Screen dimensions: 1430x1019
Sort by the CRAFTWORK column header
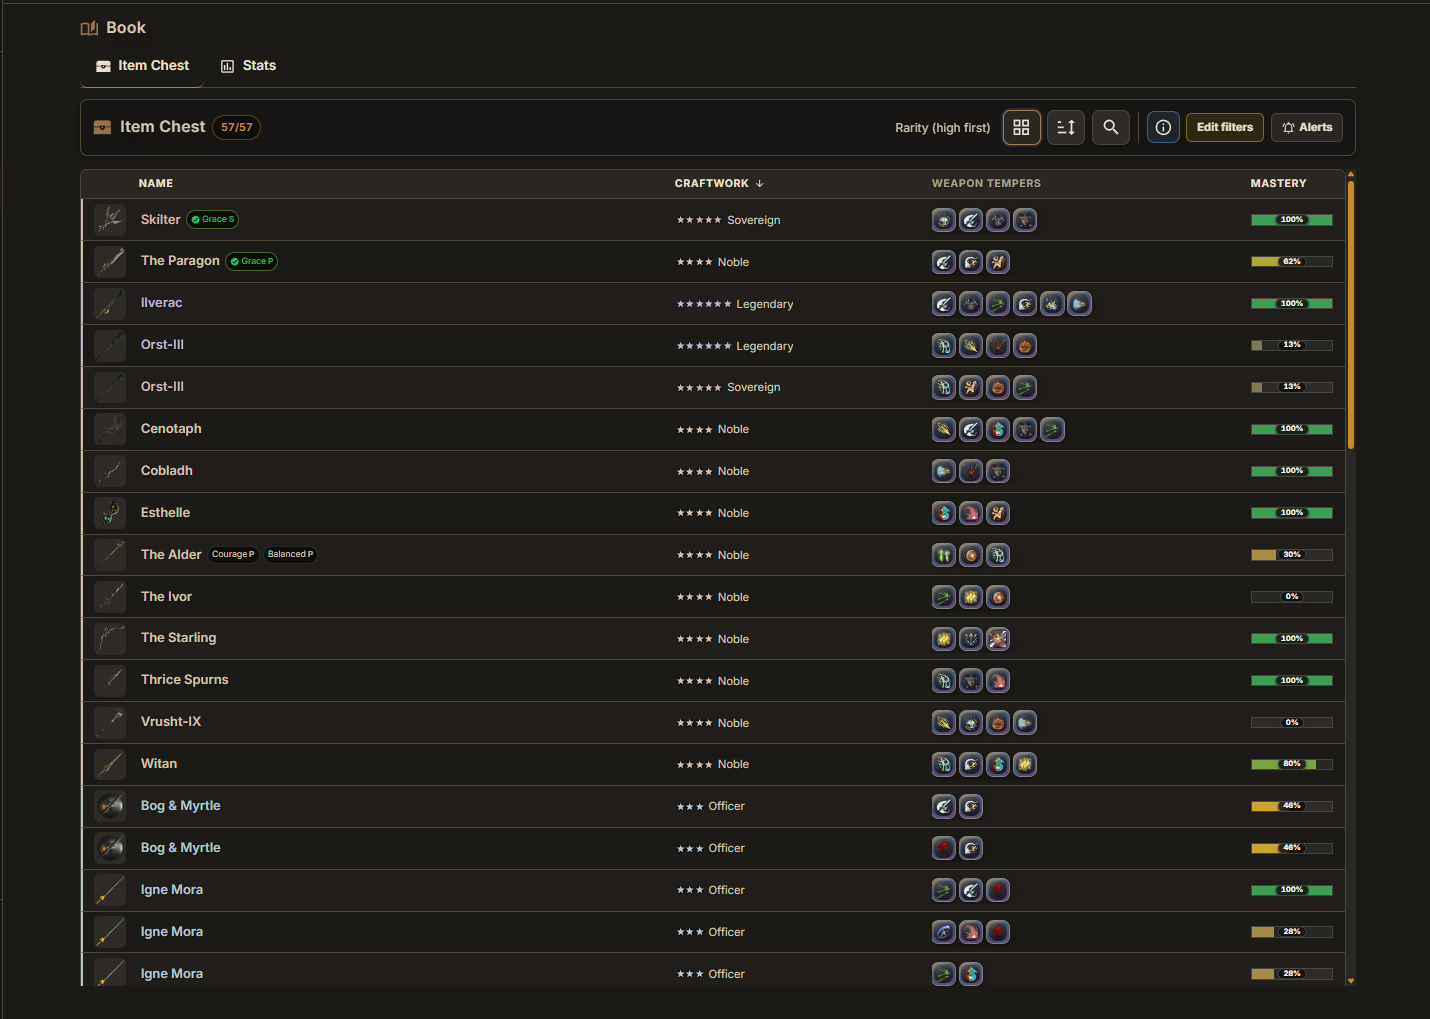(x=719, y=184)
